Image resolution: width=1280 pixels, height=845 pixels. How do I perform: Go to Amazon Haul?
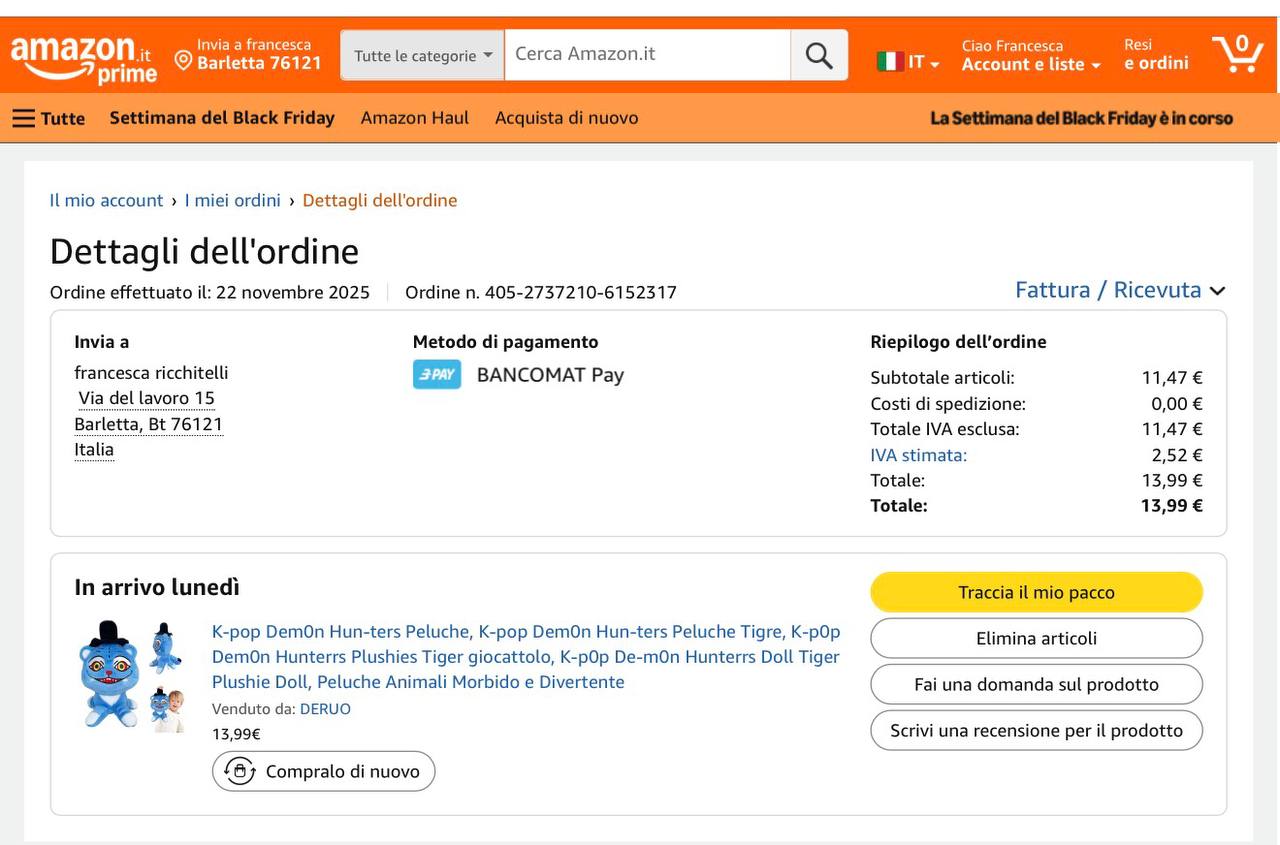[414, 118]
